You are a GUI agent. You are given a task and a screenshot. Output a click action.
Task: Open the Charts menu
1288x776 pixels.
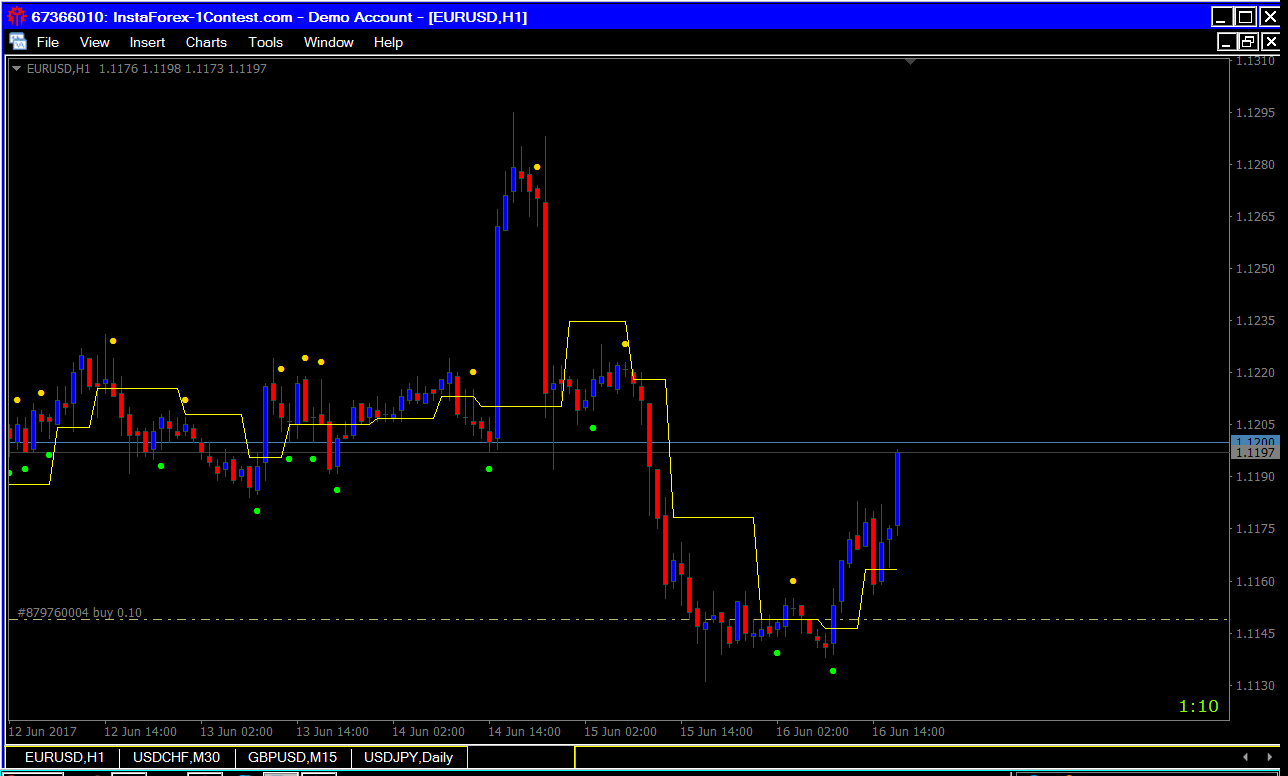click(206, 42)
